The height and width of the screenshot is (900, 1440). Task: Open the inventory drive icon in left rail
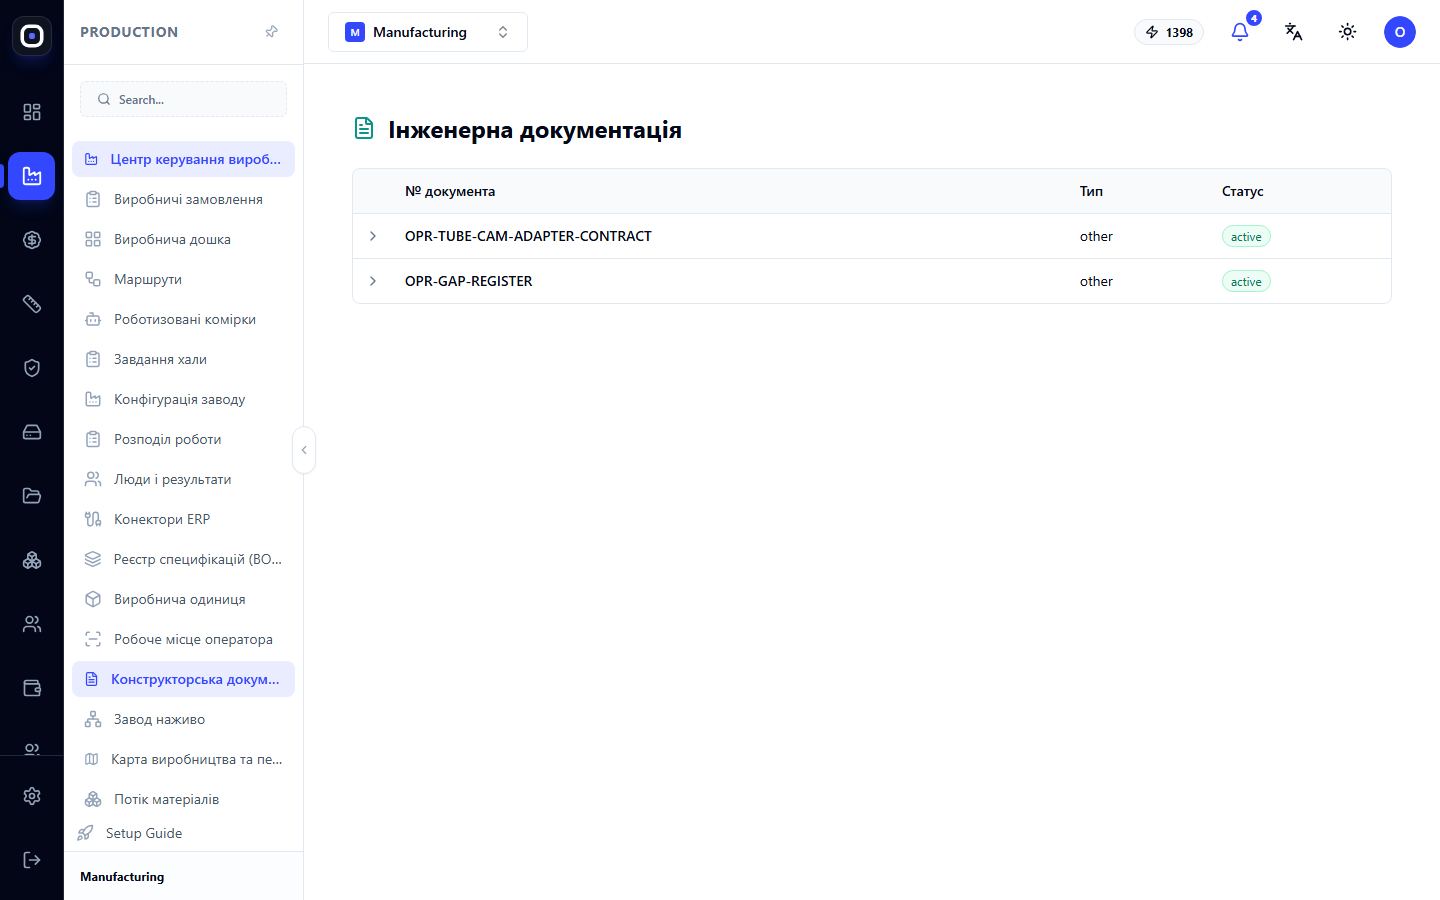tap(32, 432)
